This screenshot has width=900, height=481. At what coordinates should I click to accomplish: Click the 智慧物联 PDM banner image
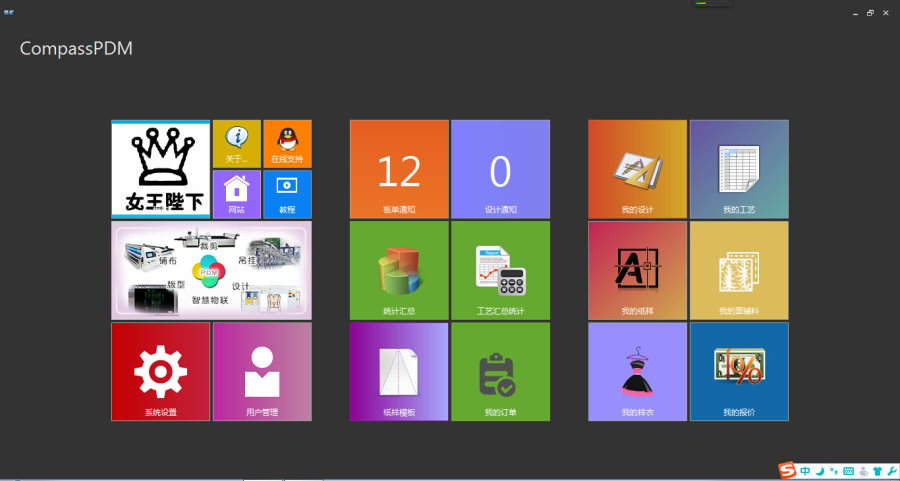tap(211, 270)
